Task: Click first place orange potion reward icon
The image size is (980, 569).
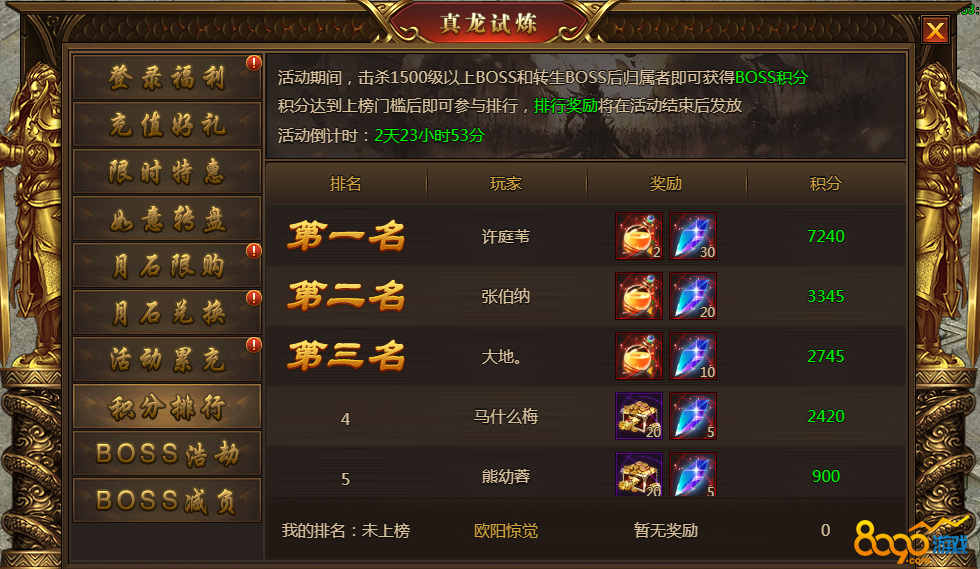Action: [x=639, y=236]
